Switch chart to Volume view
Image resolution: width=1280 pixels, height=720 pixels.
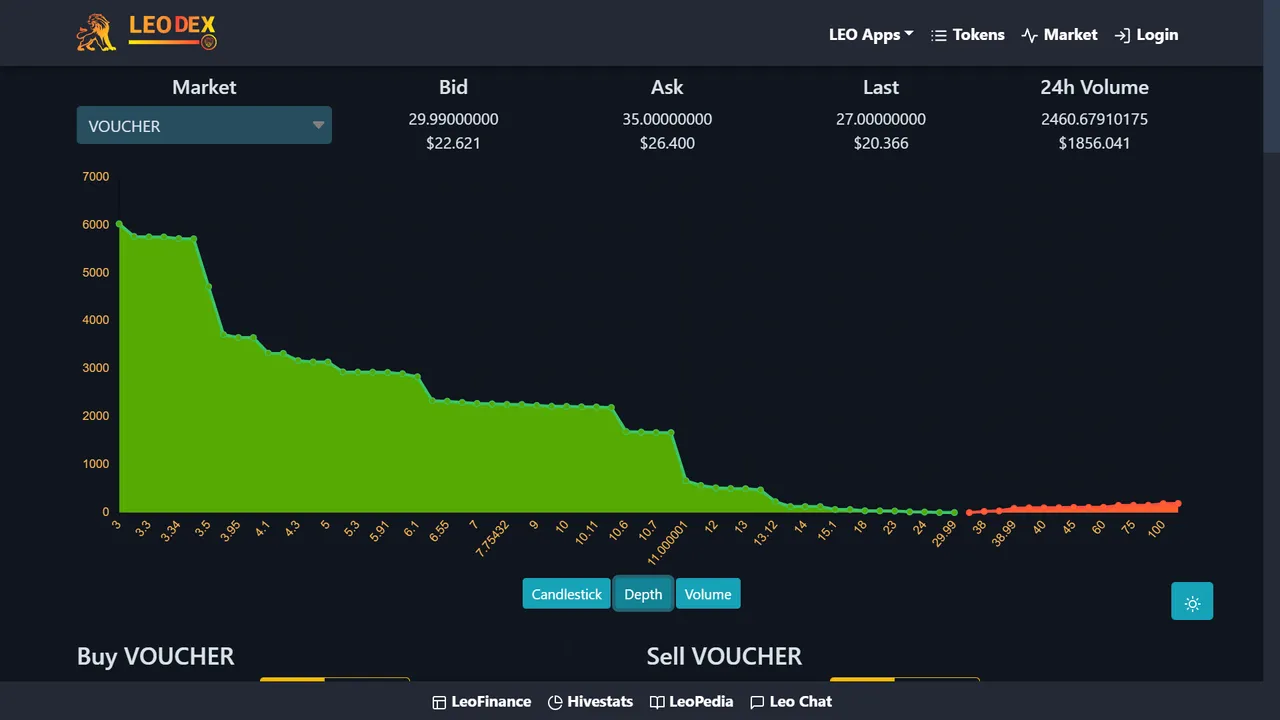click(708, 594)
